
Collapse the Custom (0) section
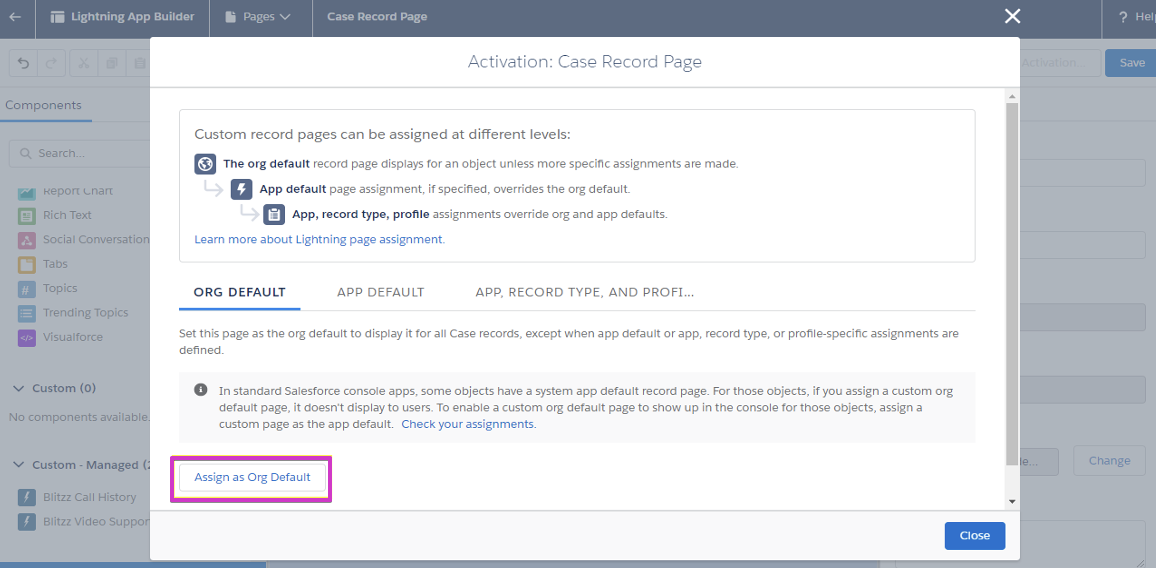pyautogui.click(x=19, y=388)
